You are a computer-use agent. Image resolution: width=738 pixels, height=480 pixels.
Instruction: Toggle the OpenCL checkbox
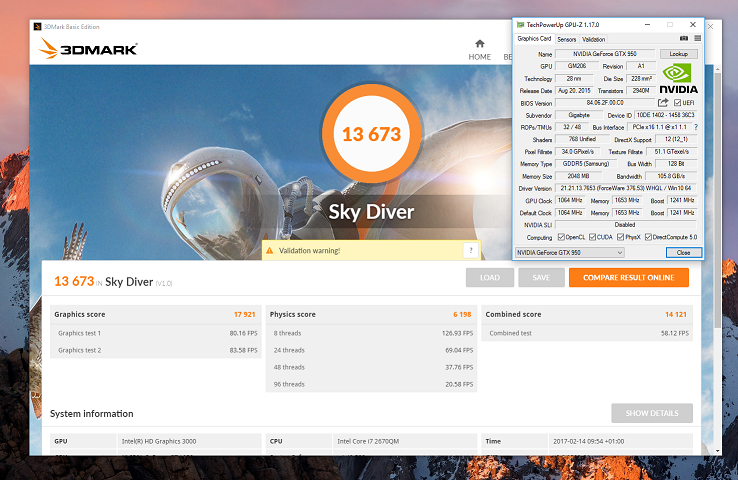(561, 237)
